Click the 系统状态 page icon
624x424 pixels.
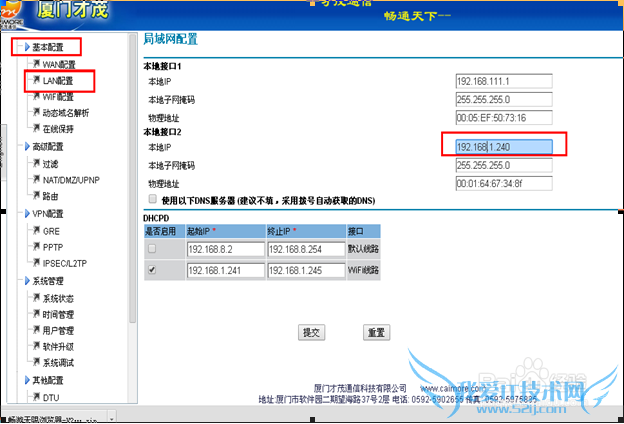click(x=36, y=297)
